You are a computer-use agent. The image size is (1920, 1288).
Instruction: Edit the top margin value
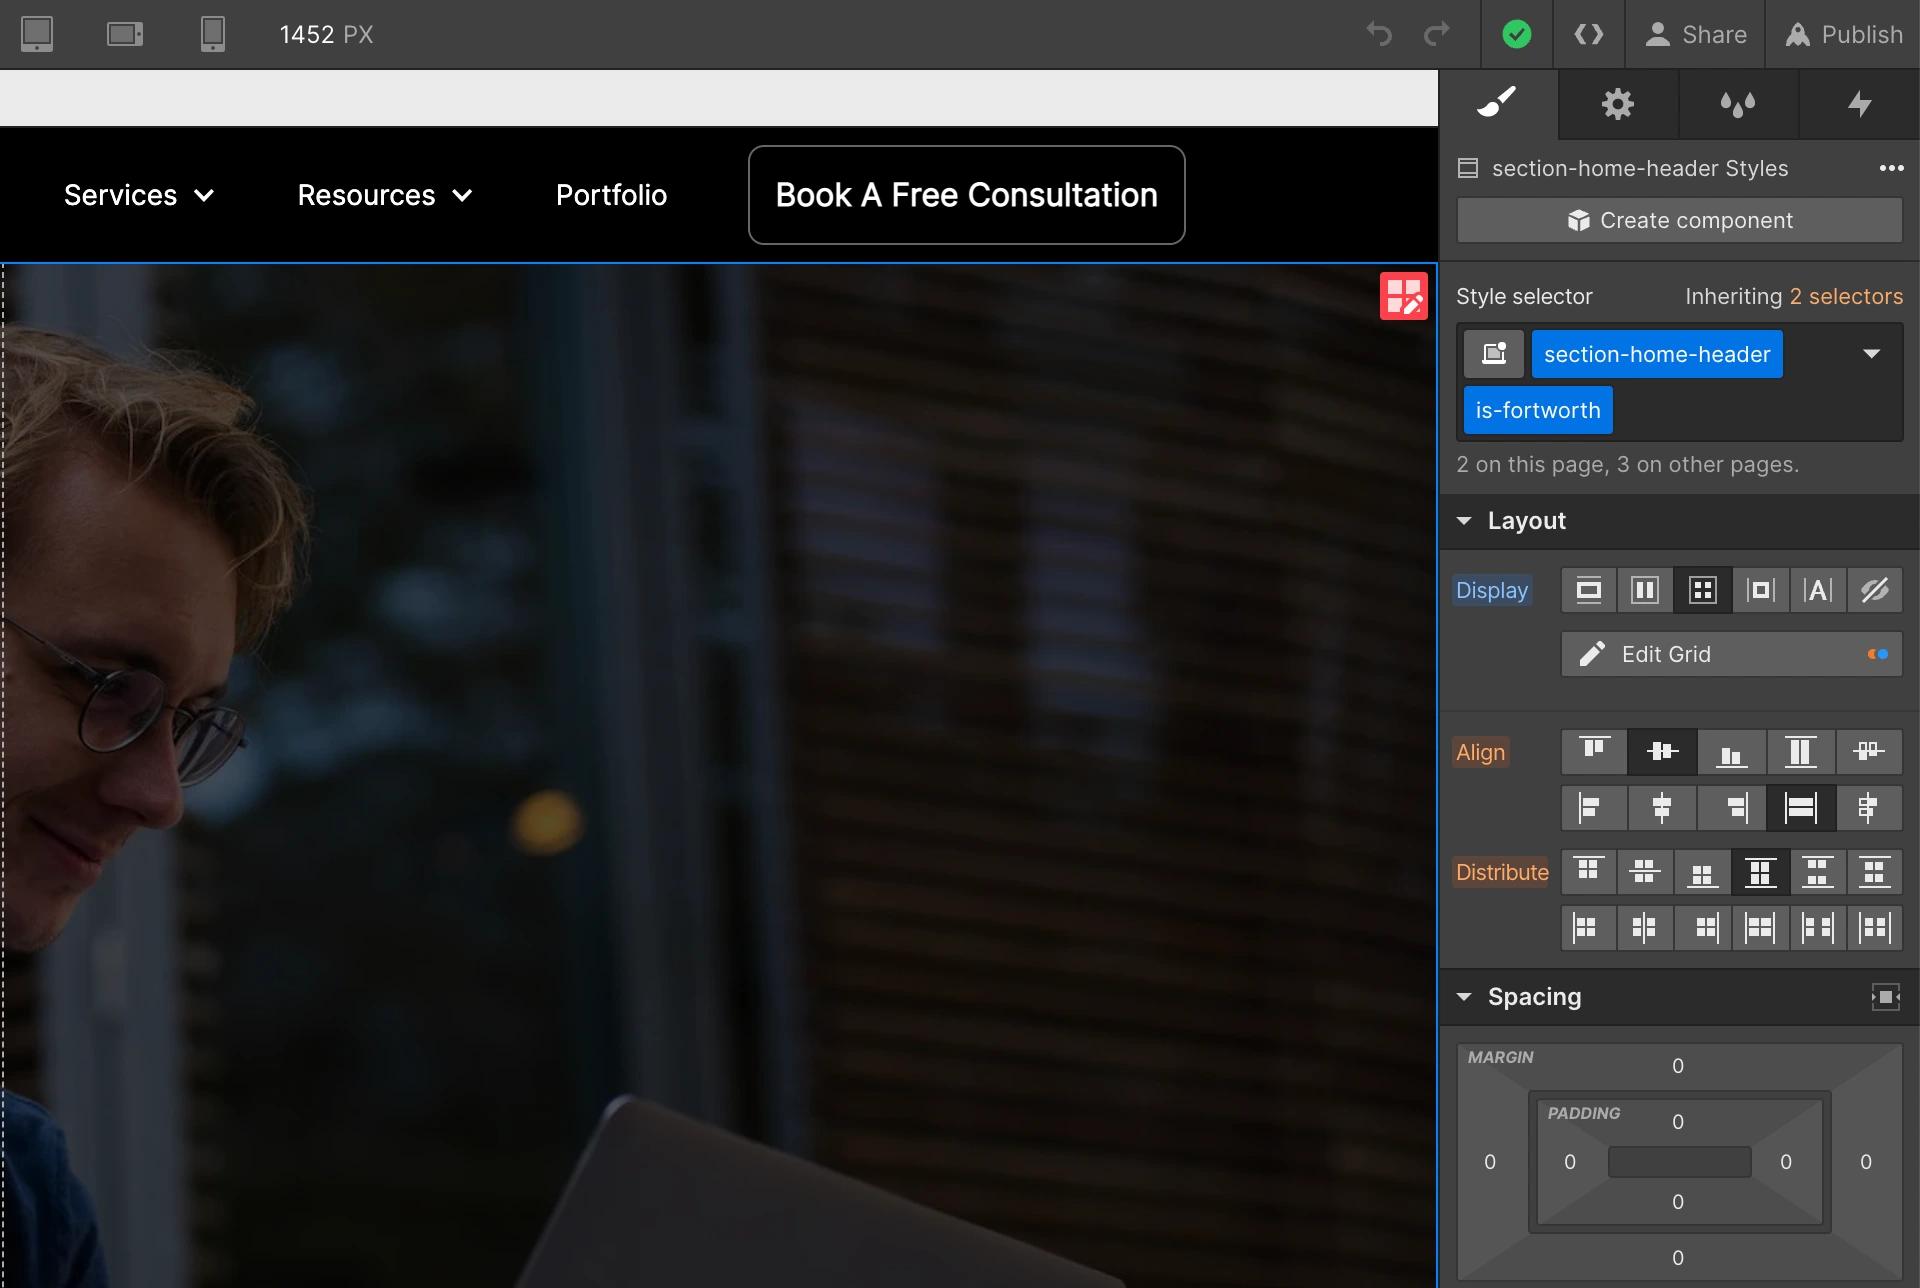click(x=1678, y=1066)
